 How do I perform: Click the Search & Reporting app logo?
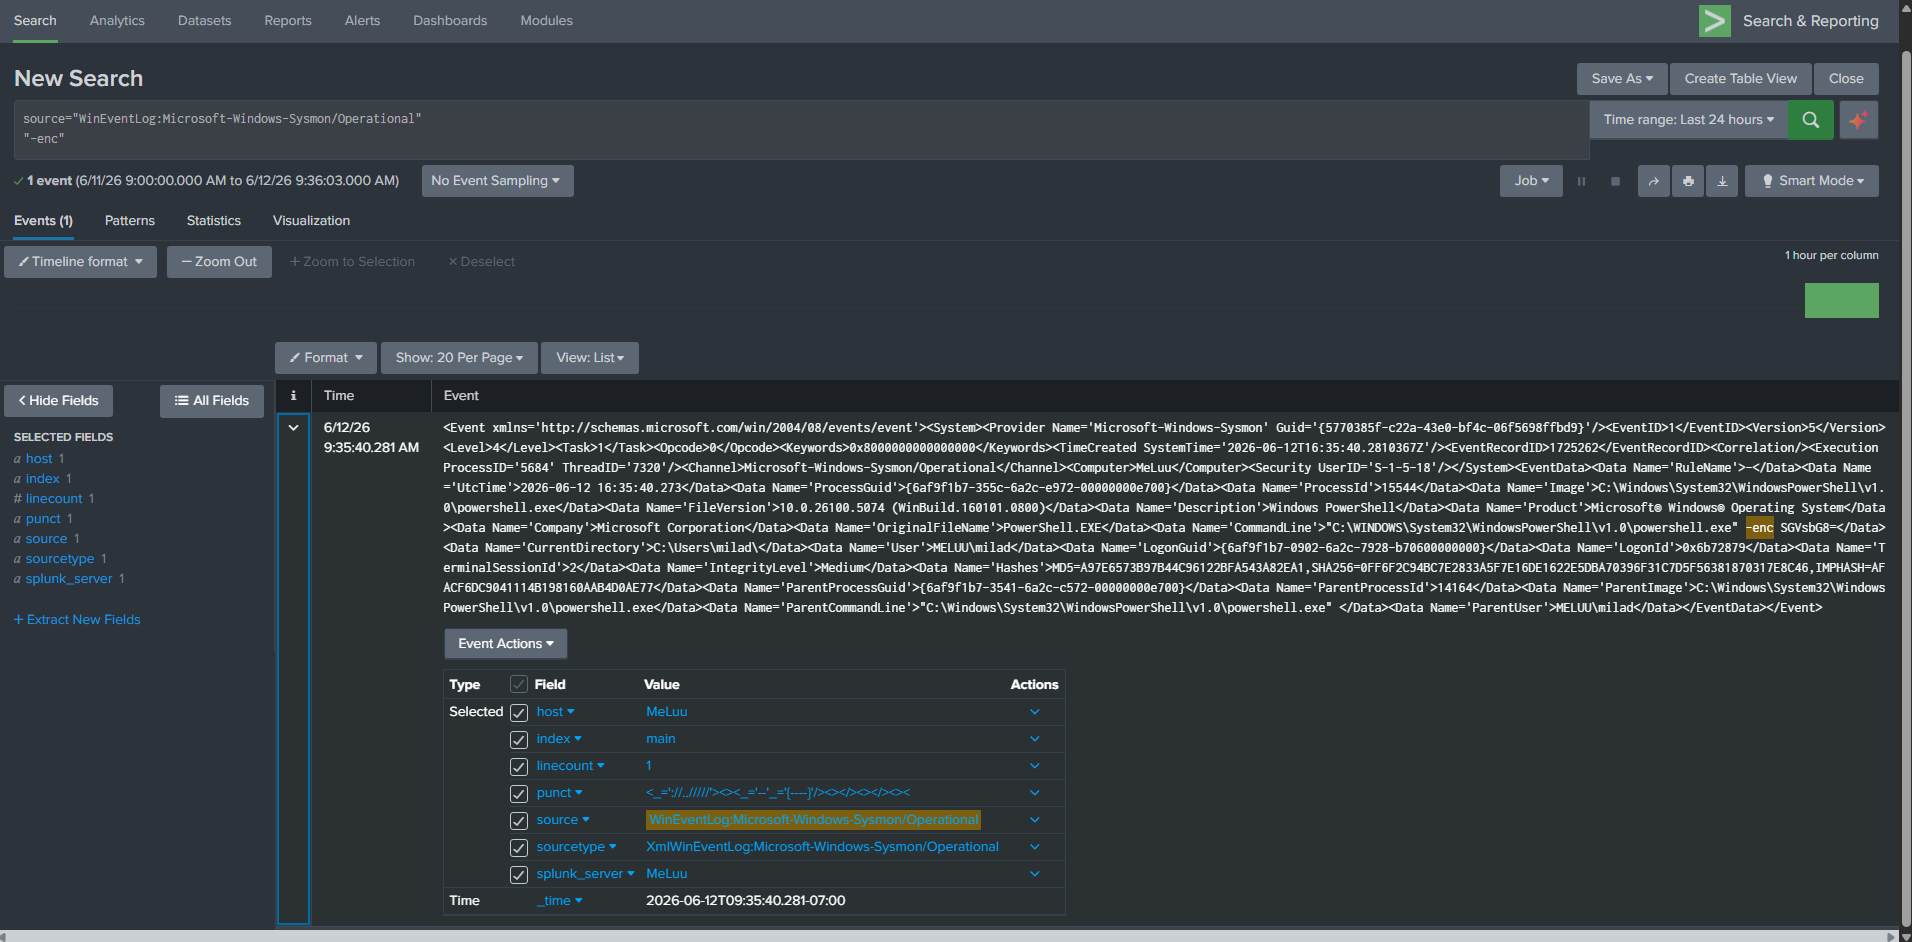point(1714,21)
